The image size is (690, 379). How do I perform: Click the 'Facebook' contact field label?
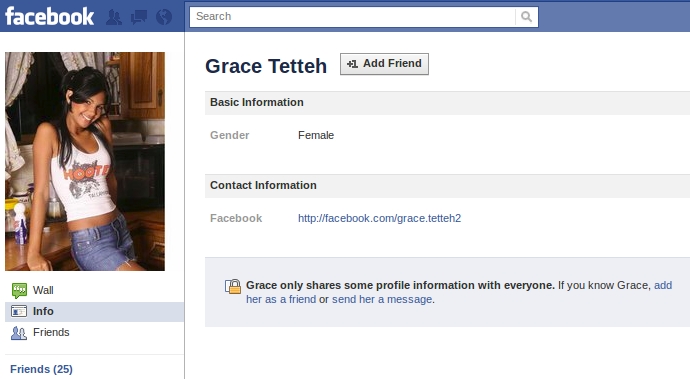(x=236, y=218)
